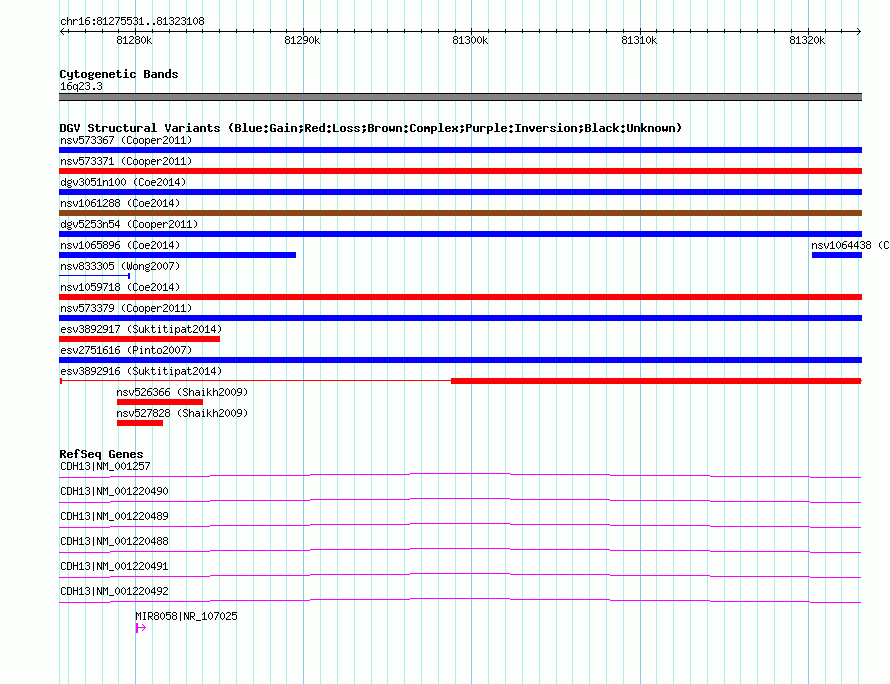Open the CDH13|NM_001220490 transcript label
The height and width of the screenshot is (684, 890).
pyautogui.click(x=114, y=491)
